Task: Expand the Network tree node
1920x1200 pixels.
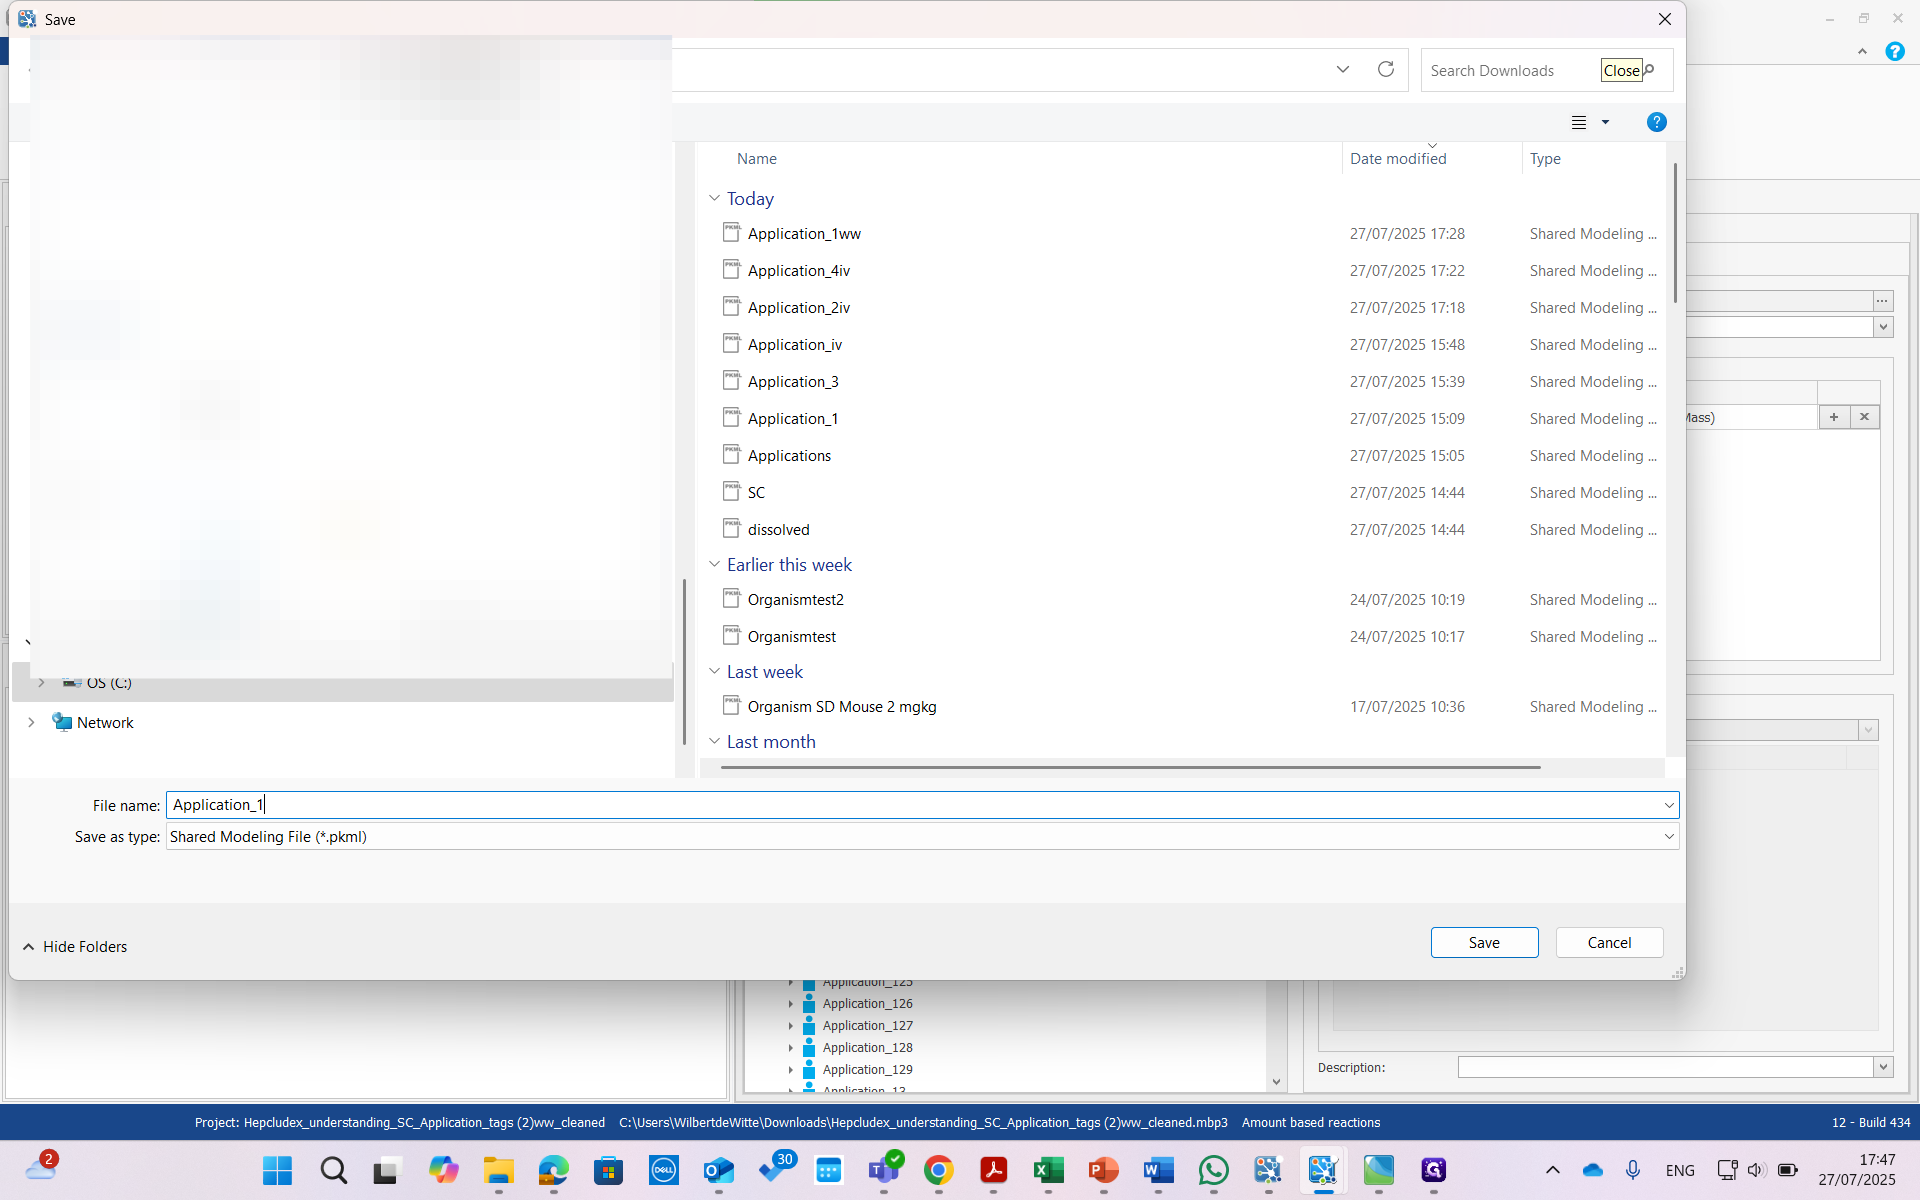Action: coord(31,722)
